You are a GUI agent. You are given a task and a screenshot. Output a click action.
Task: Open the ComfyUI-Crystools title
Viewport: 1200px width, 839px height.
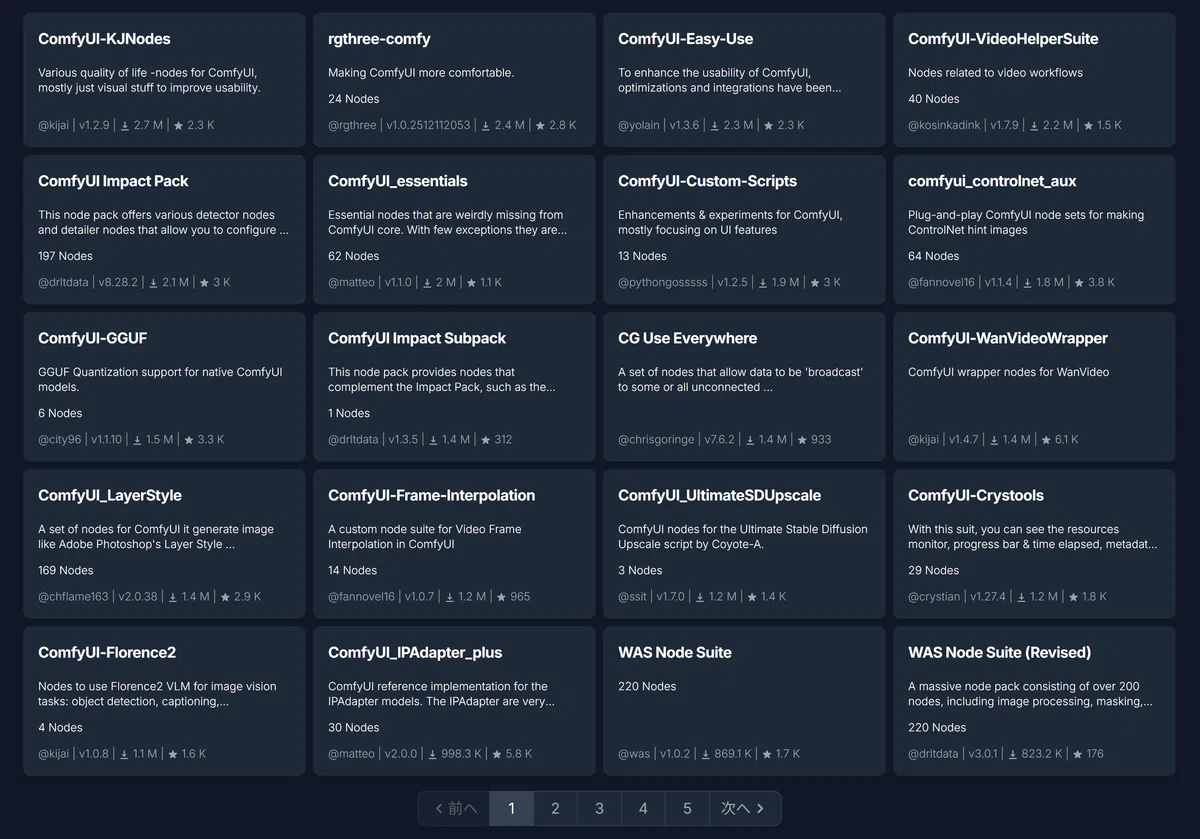point(976,495)
